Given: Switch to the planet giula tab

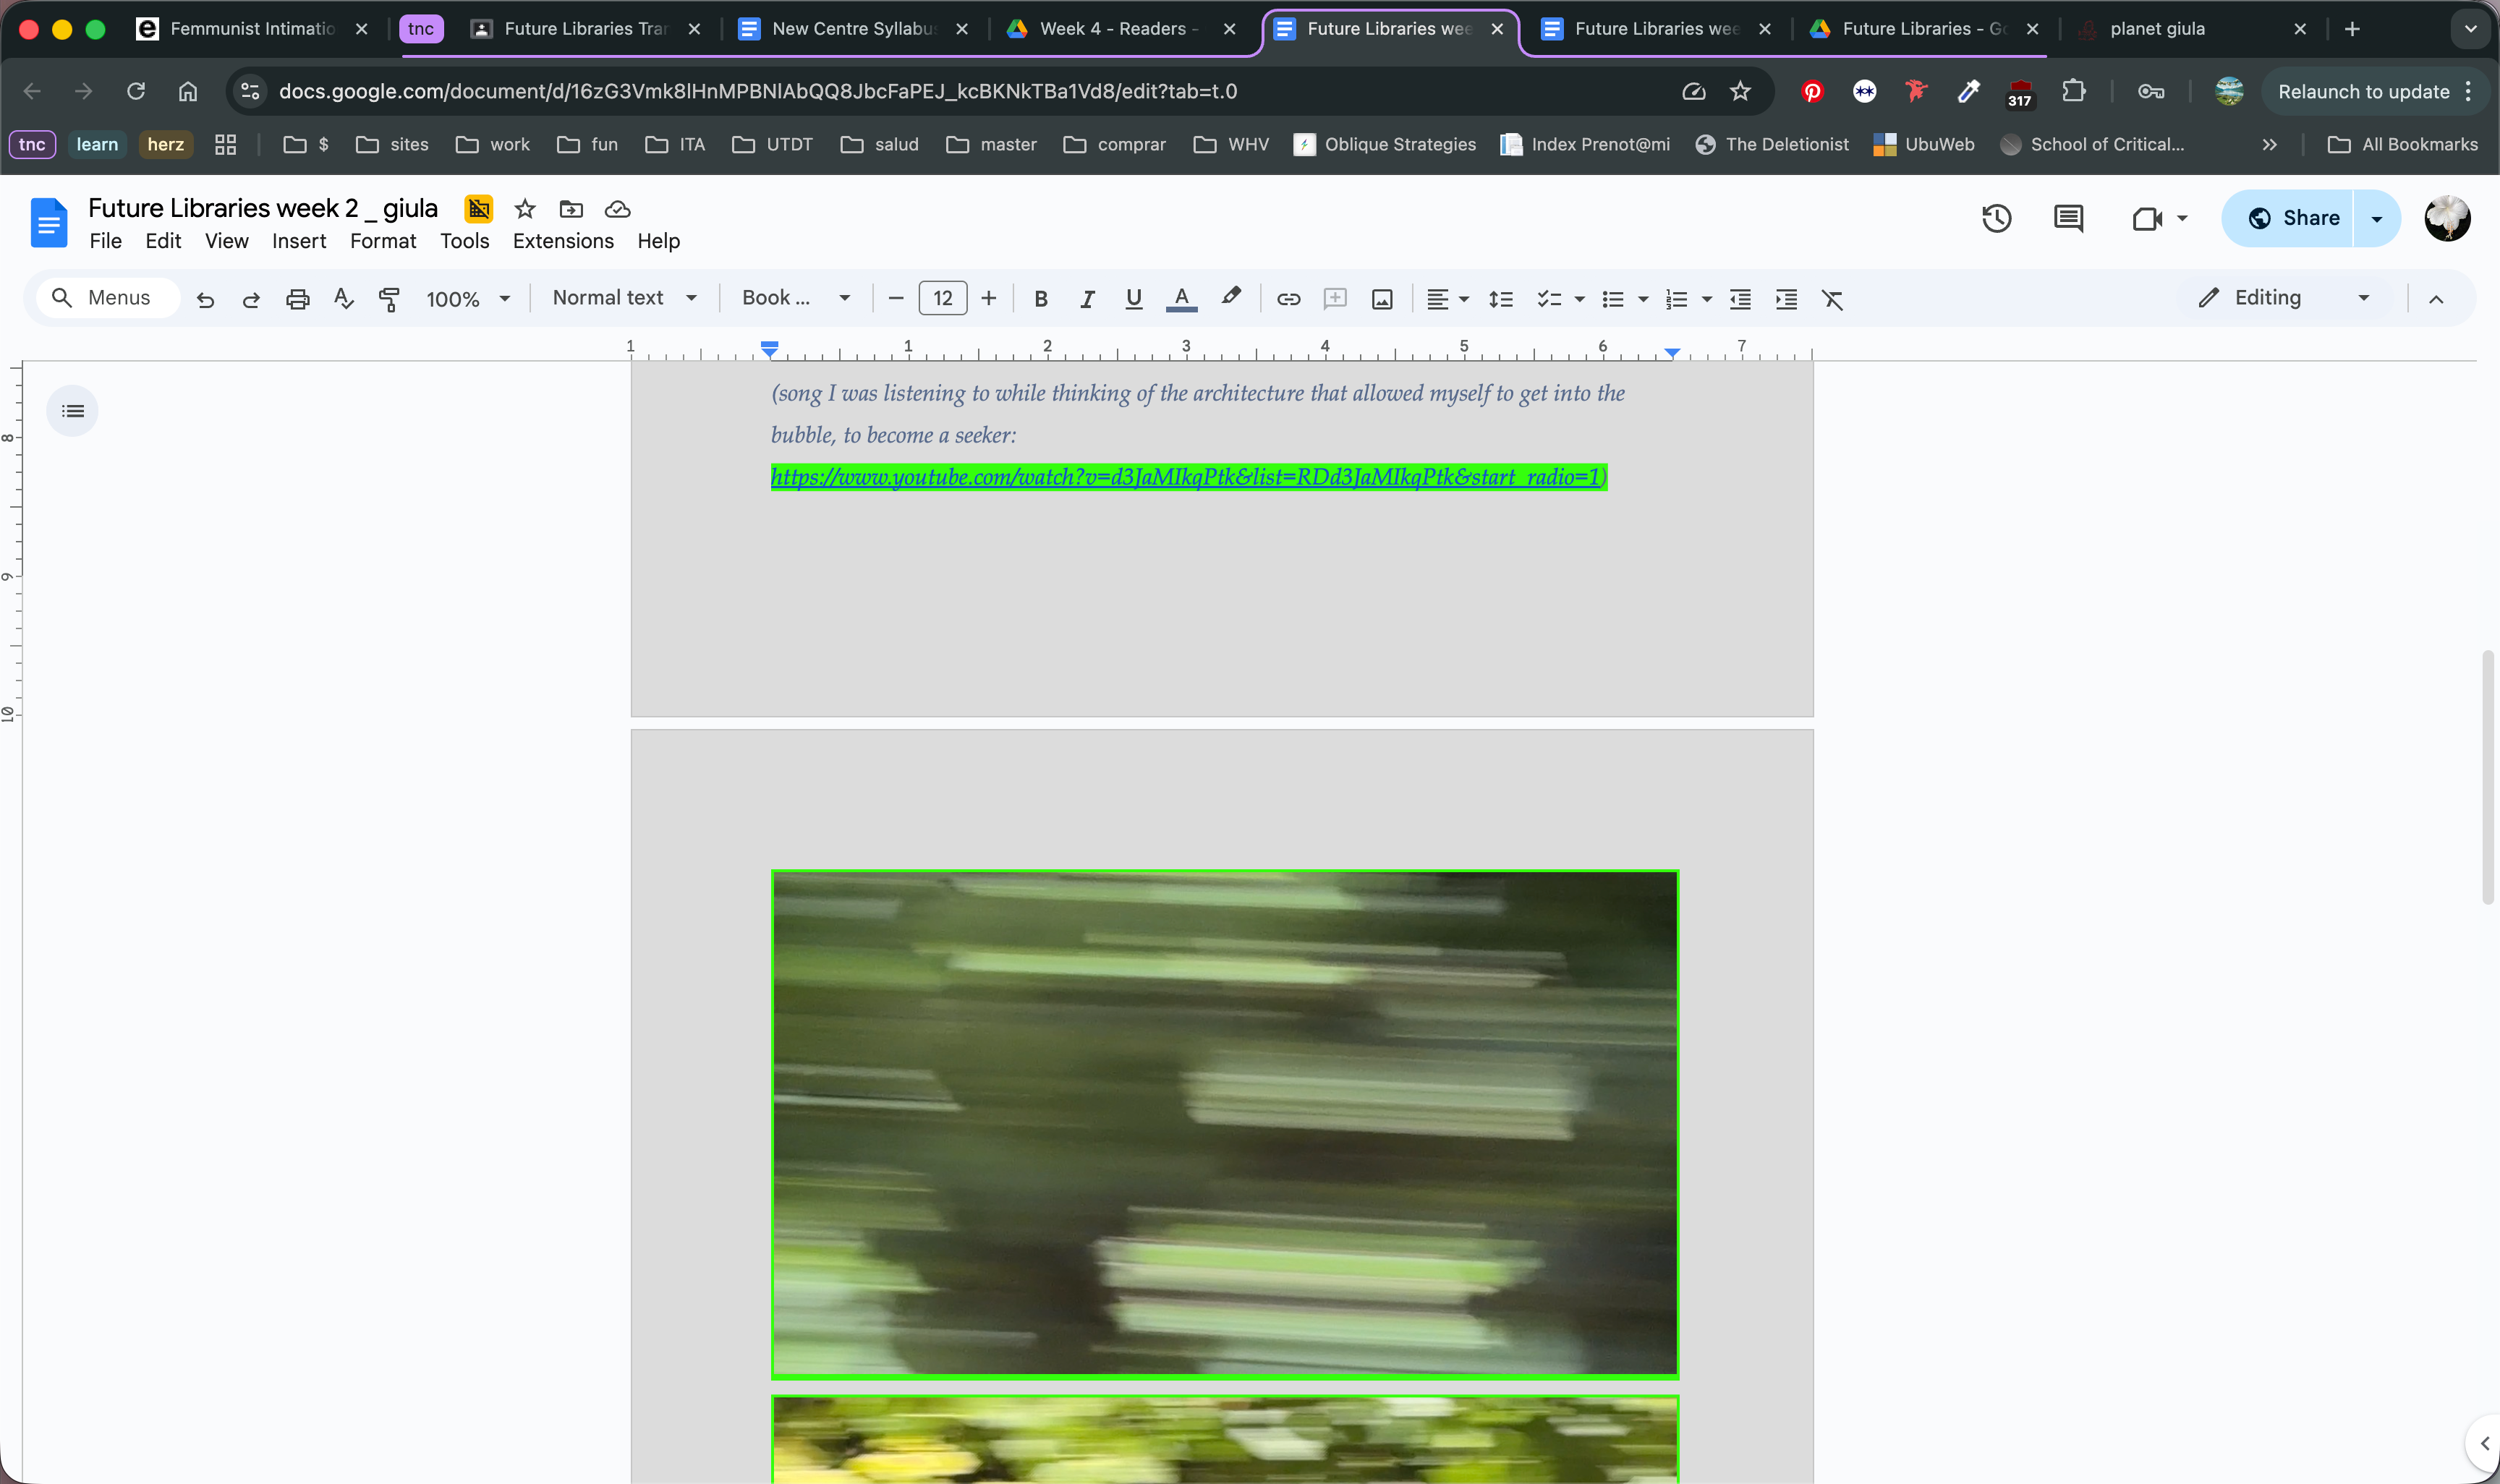Looking at the screenshot, I should click(2157, 29).
